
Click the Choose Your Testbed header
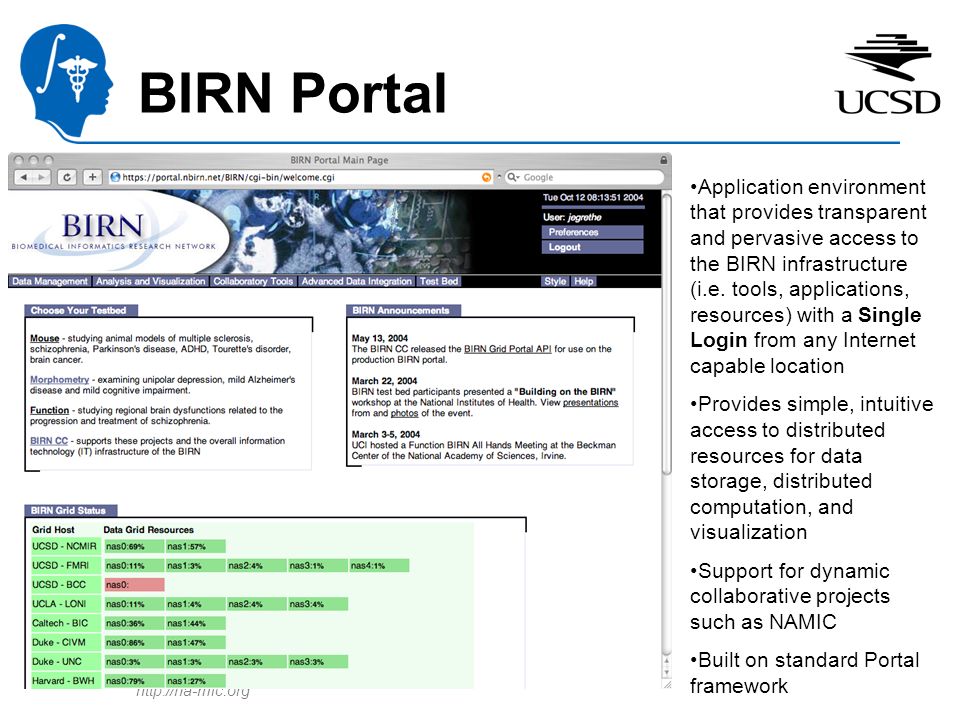point(81,311)
